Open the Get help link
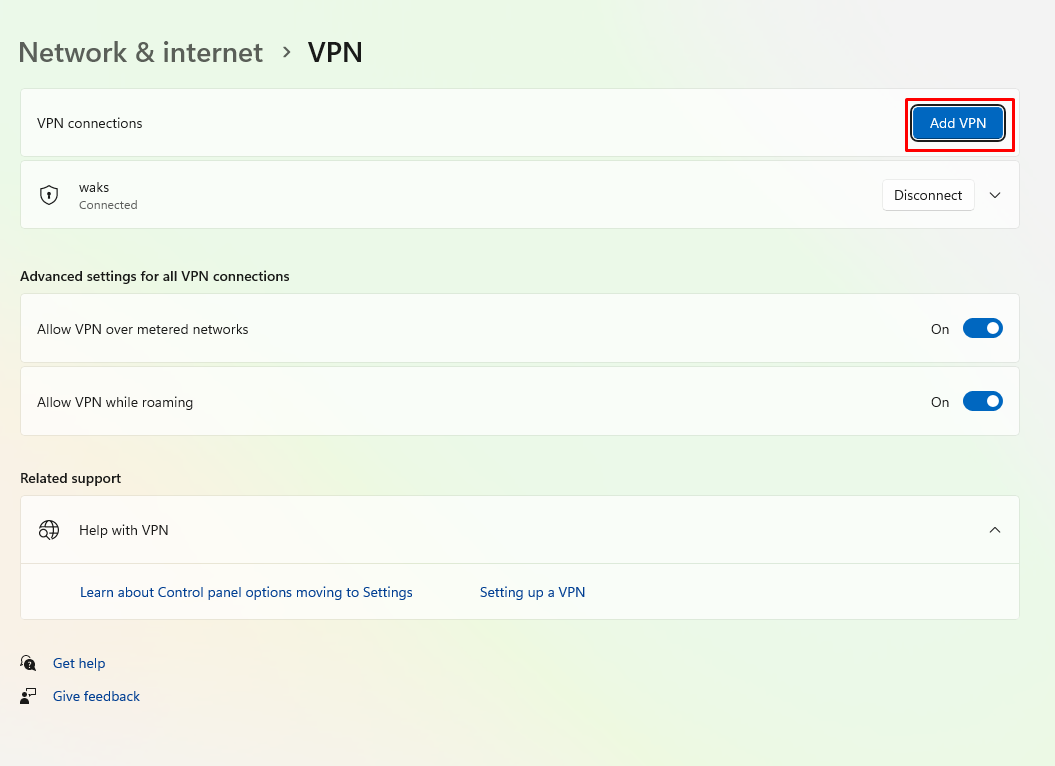 [79, 663]
